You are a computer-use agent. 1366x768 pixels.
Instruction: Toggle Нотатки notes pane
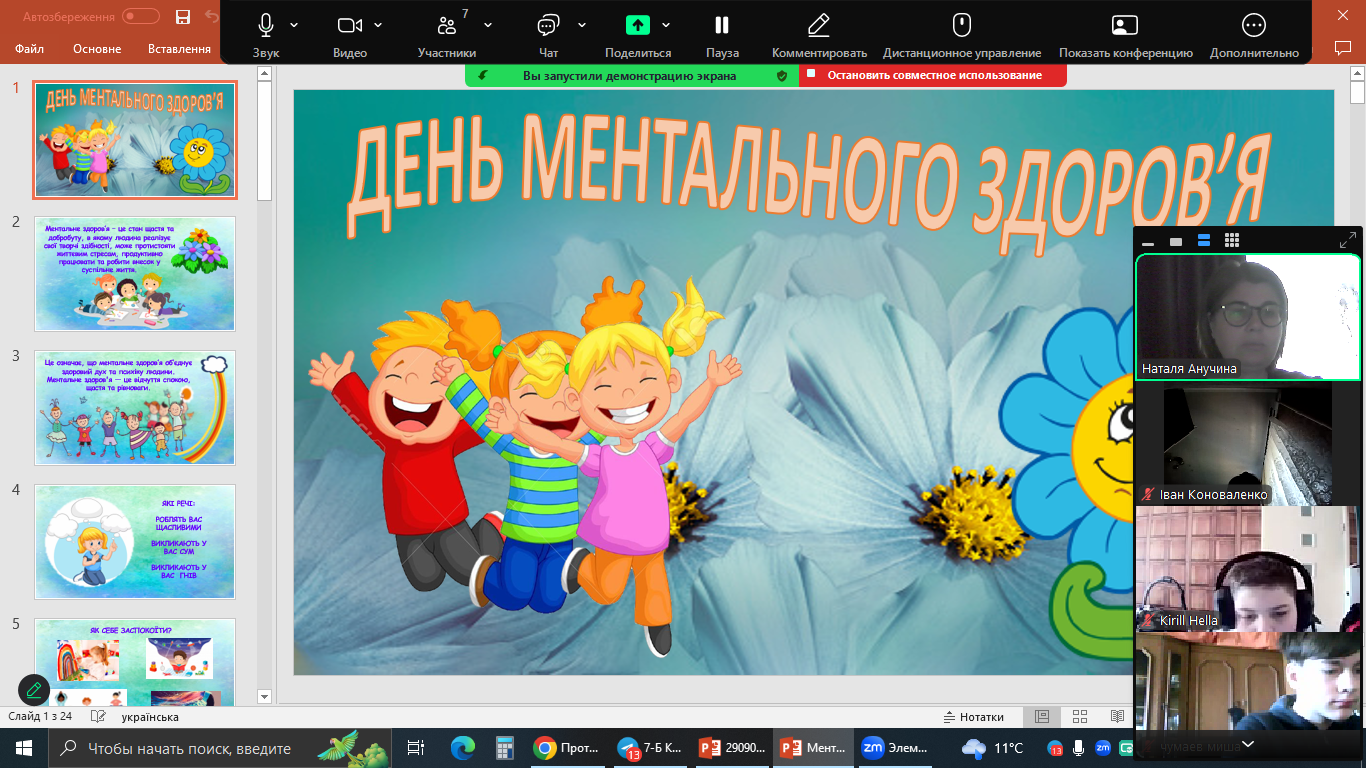pos(974,717)
